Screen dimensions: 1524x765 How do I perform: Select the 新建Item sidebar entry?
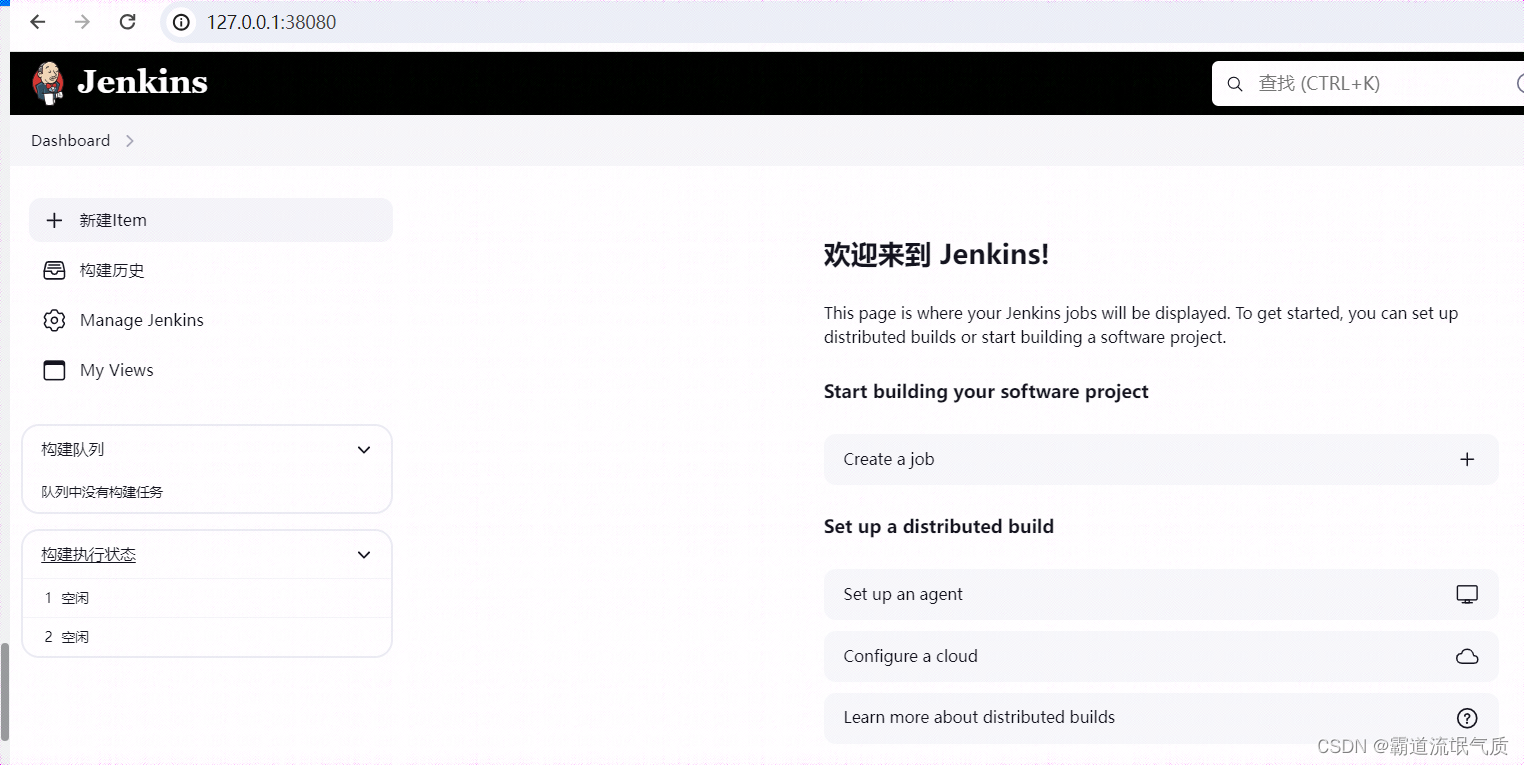click(113, 219)
